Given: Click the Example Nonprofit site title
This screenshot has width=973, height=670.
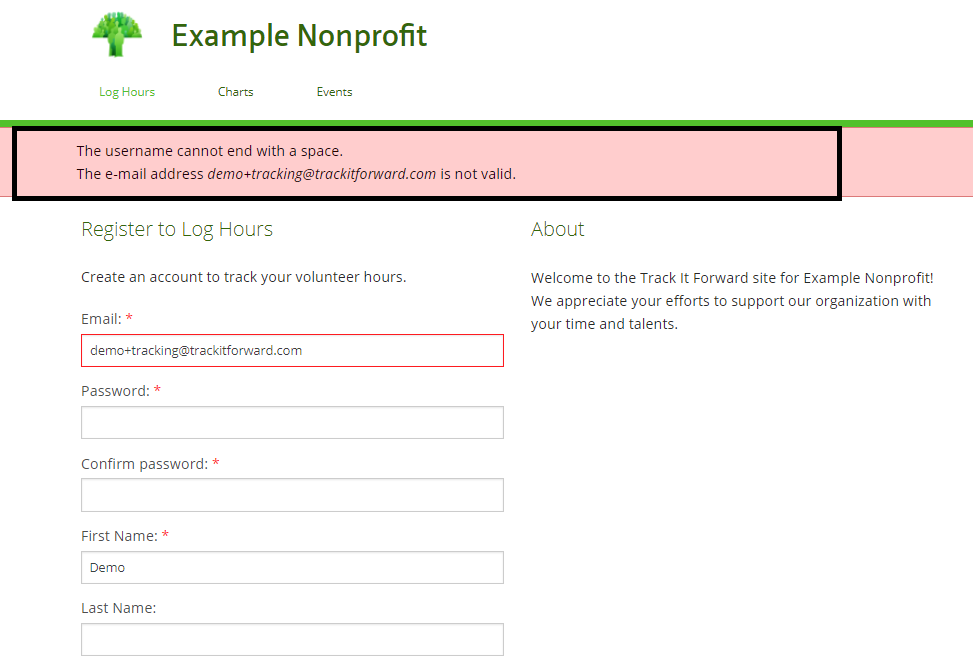Looking at the screenshot, I should point(299,36).
